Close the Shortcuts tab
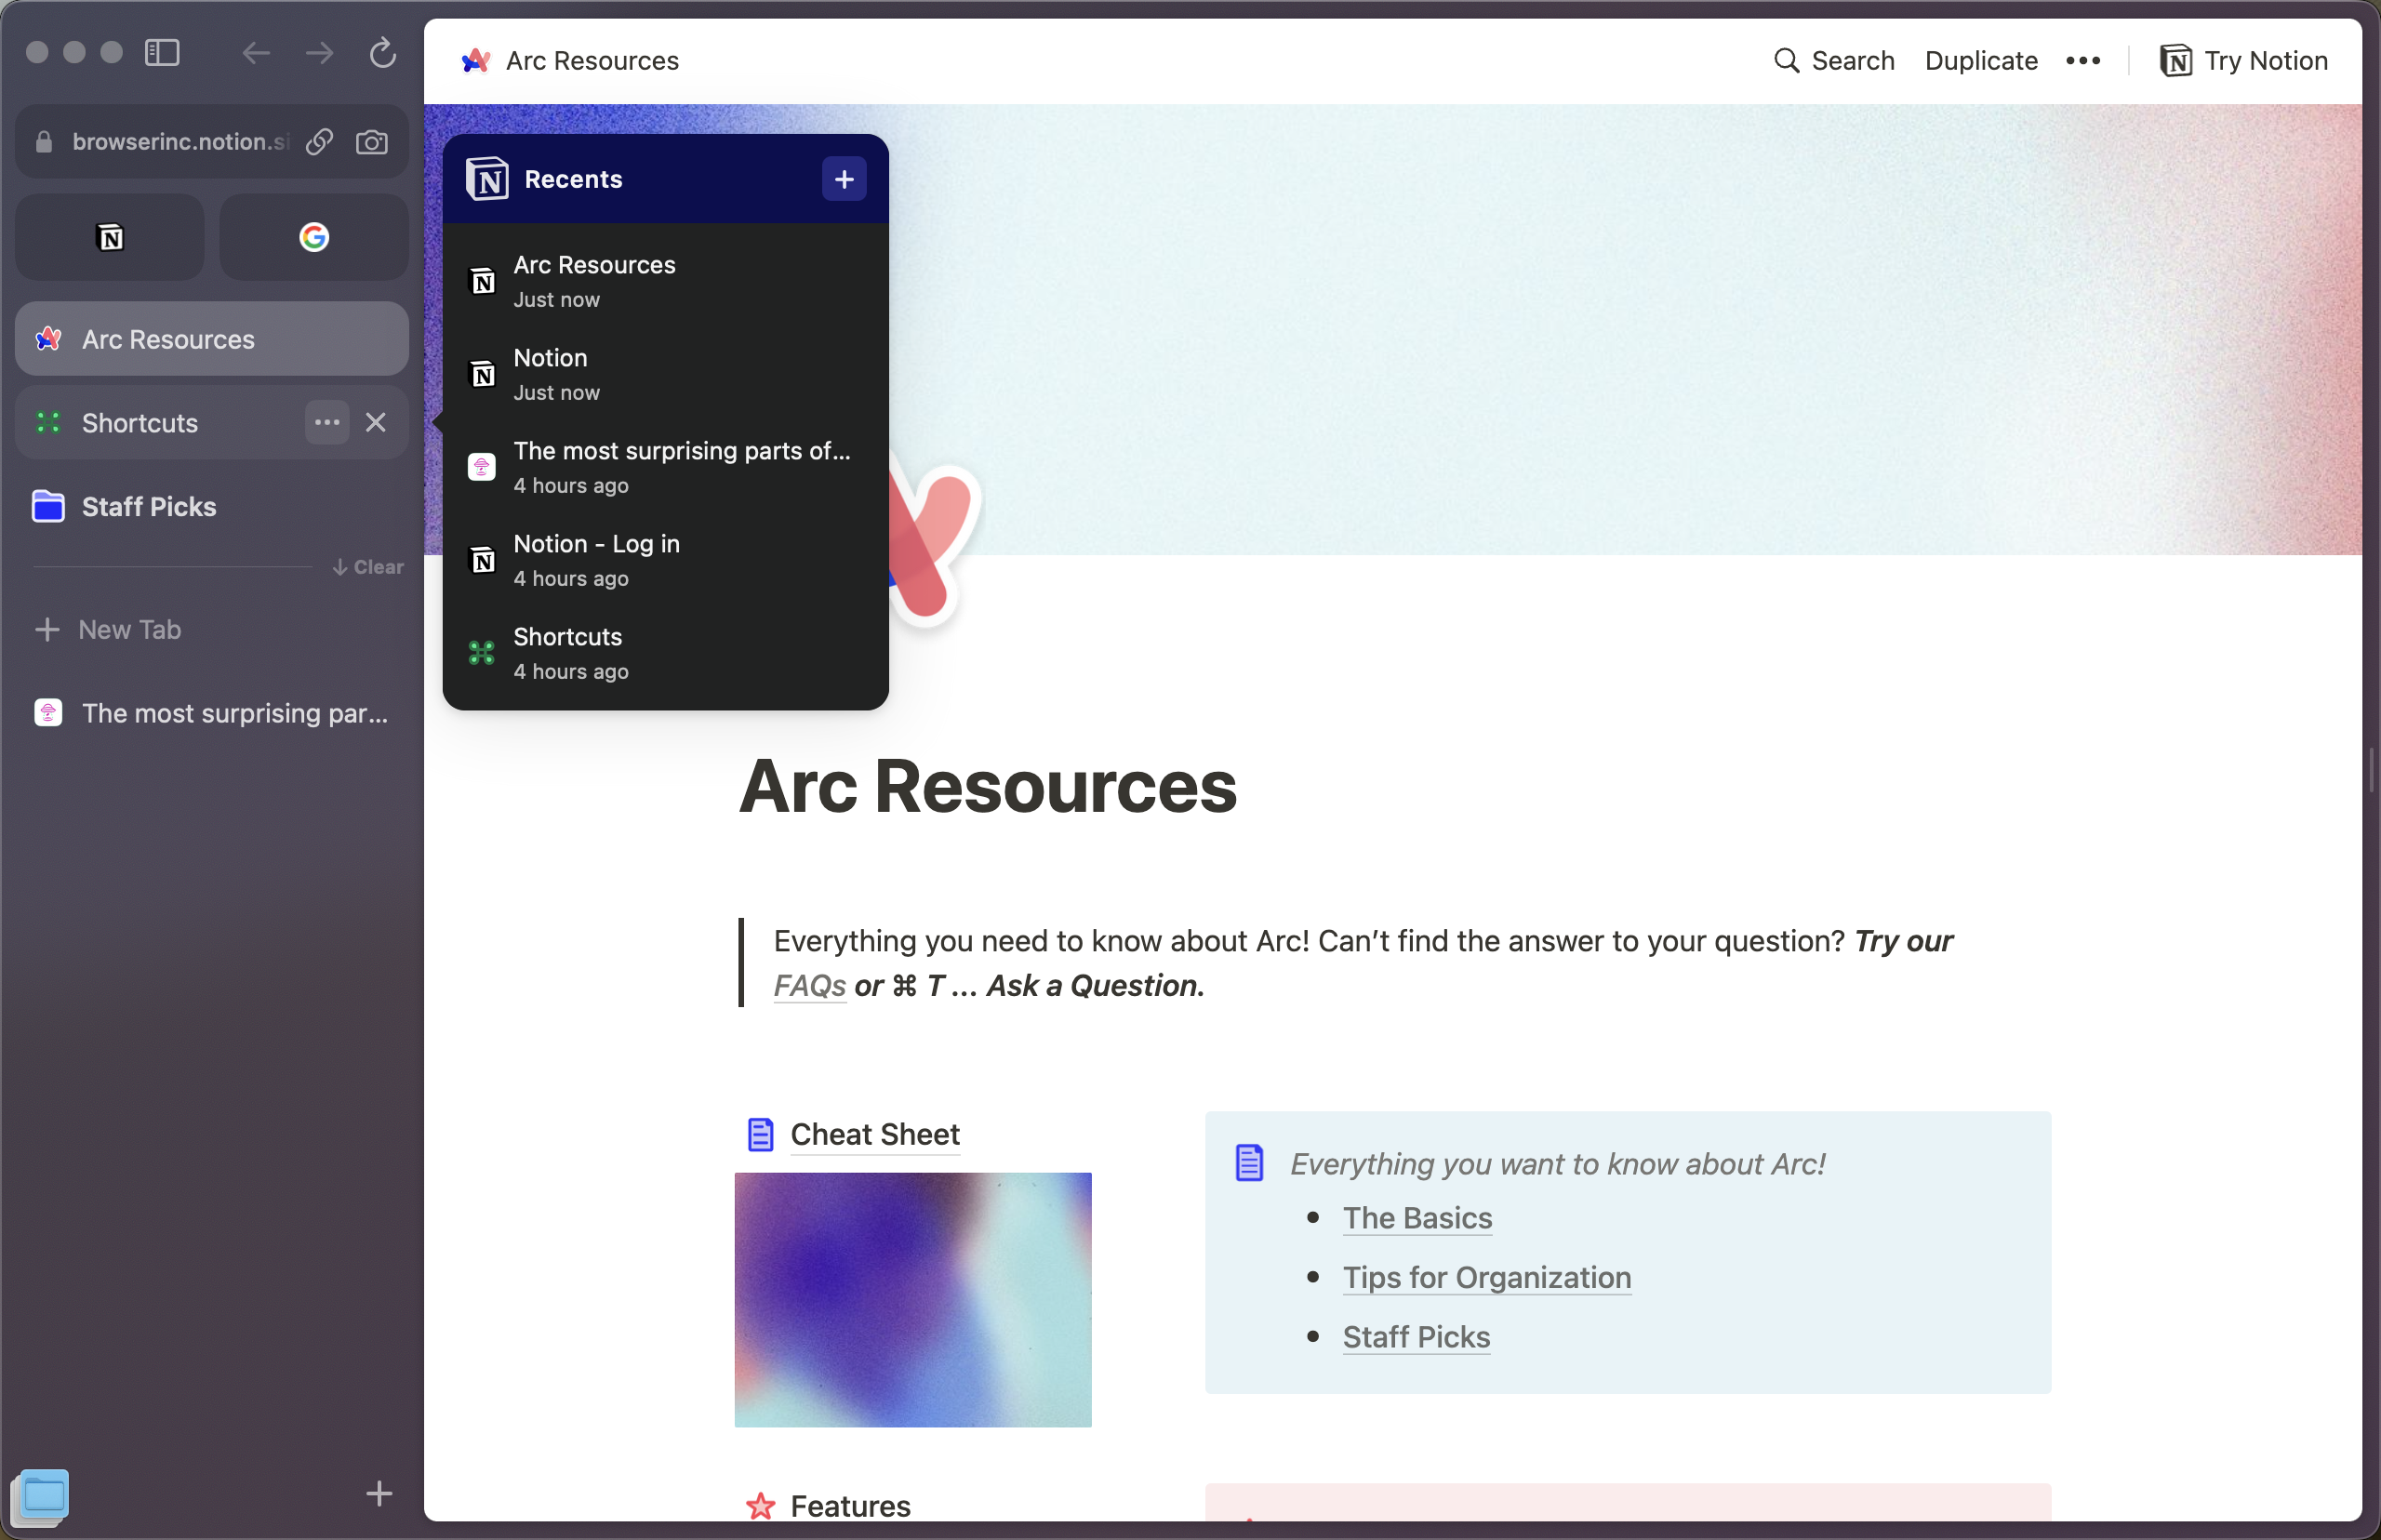Screen dimensions: 2381x1540 (x=376, y=422)
